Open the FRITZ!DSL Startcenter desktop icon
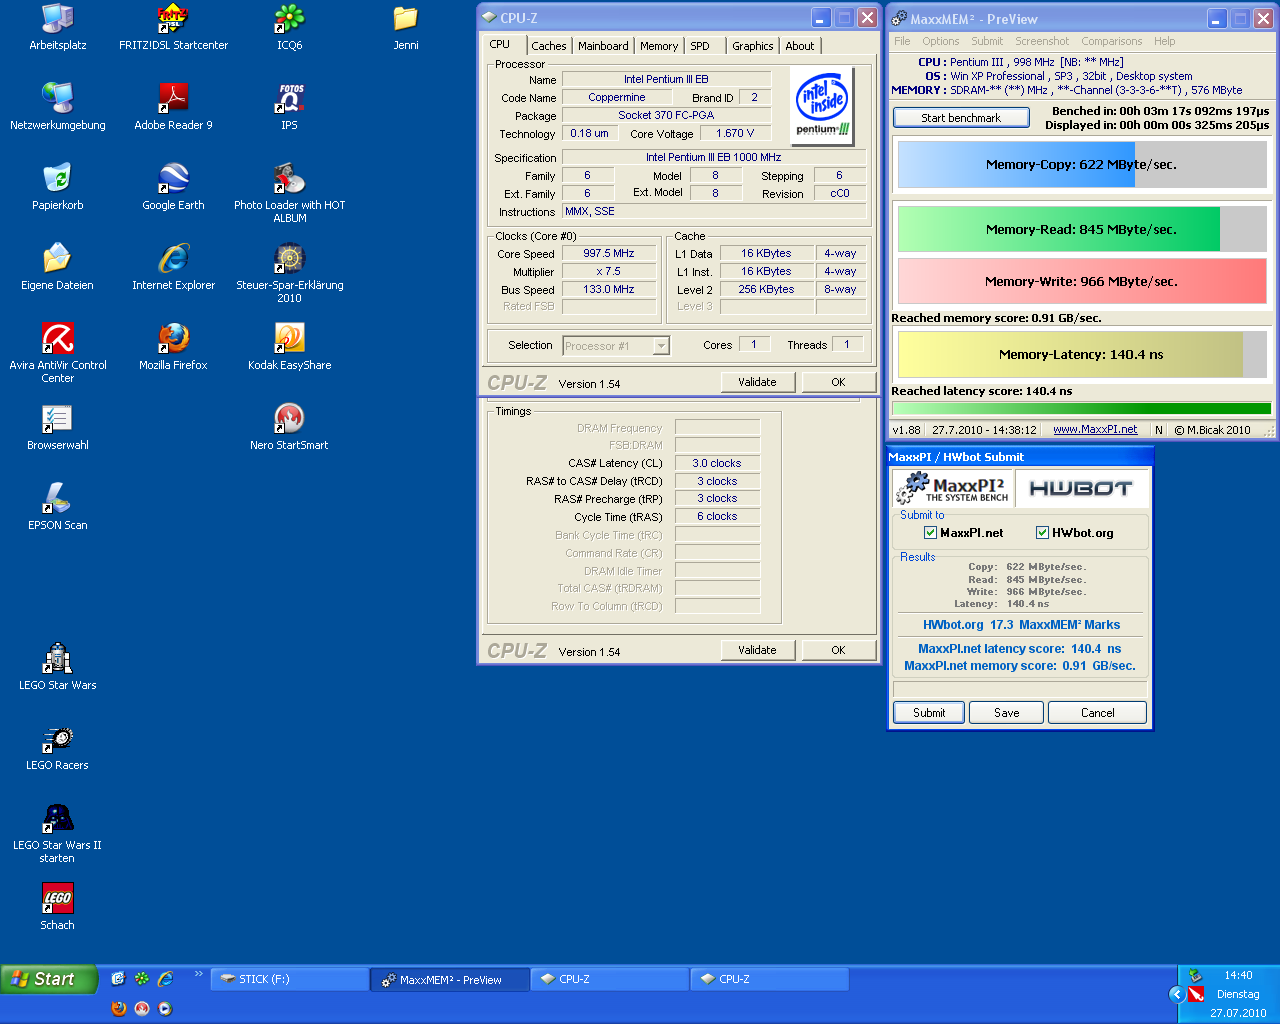The width and height of the screenshot is (1280, 1024). click(x=173, y=27)
